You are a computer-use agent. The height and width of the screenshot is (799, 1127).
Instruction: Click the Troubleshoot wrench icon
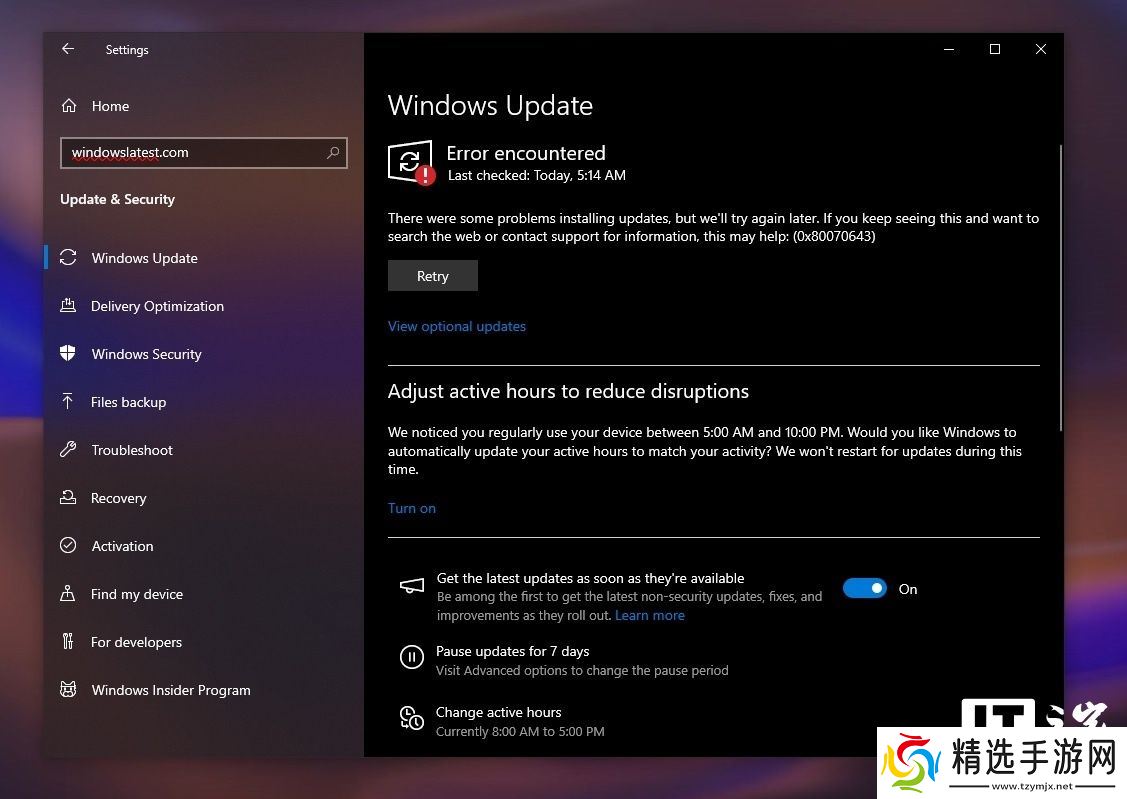[x=68, y=450]
